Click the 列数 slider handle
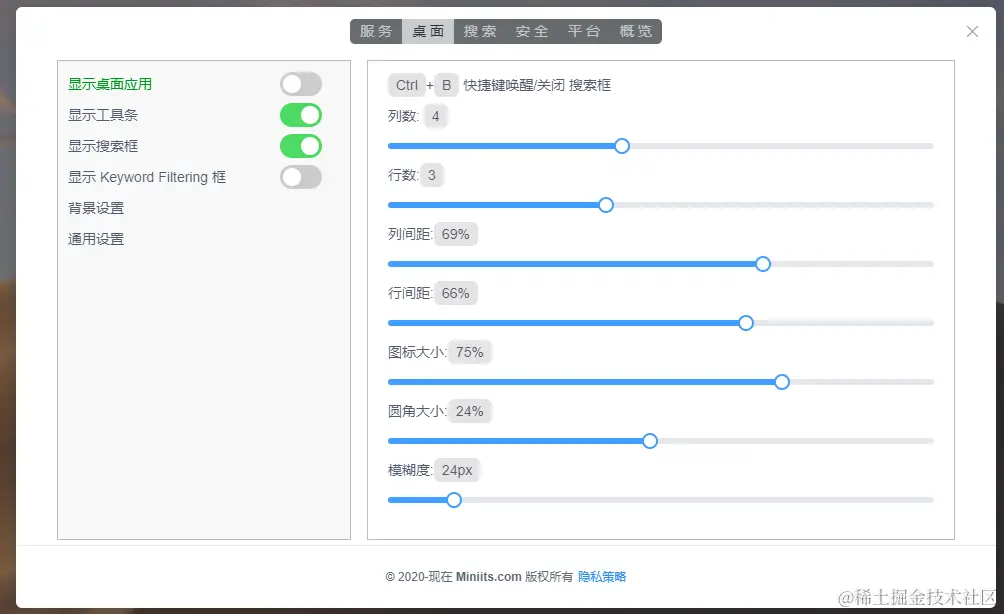 pyautogui.click(x=622, y=145)
